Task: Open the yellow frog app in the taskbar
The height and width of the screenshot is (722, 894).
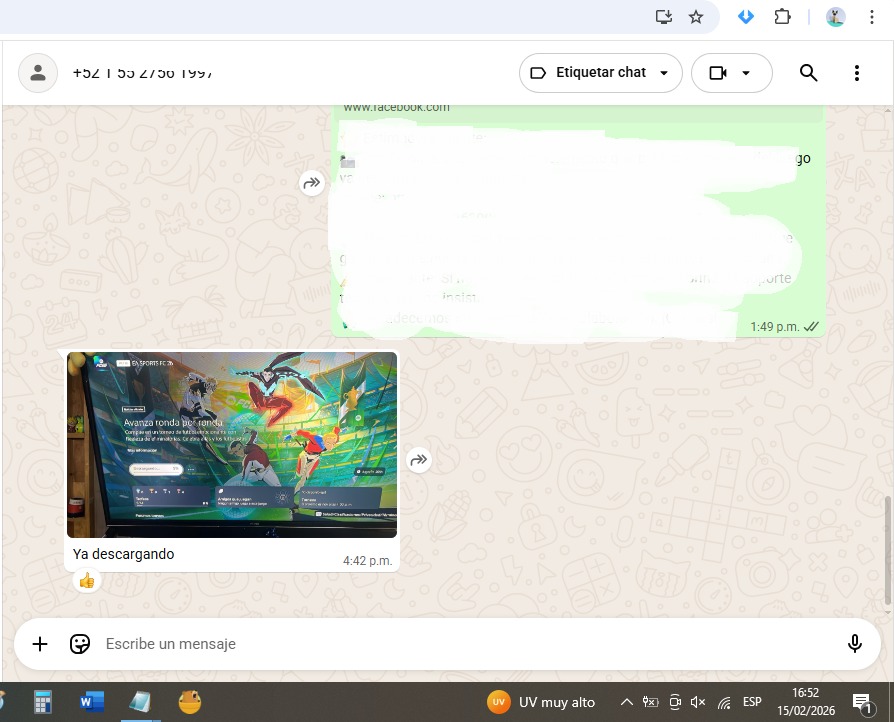Action: 190,702
